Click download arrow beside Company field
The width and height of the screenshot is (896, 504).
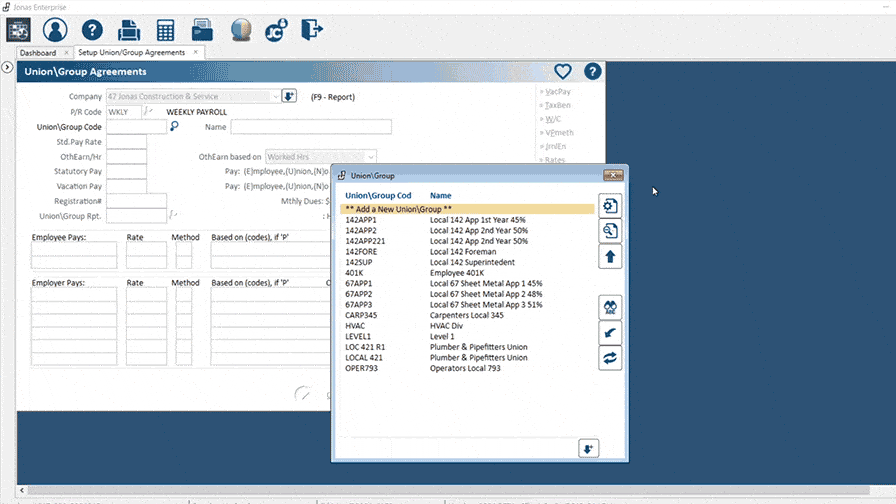(x=289, y=96)
